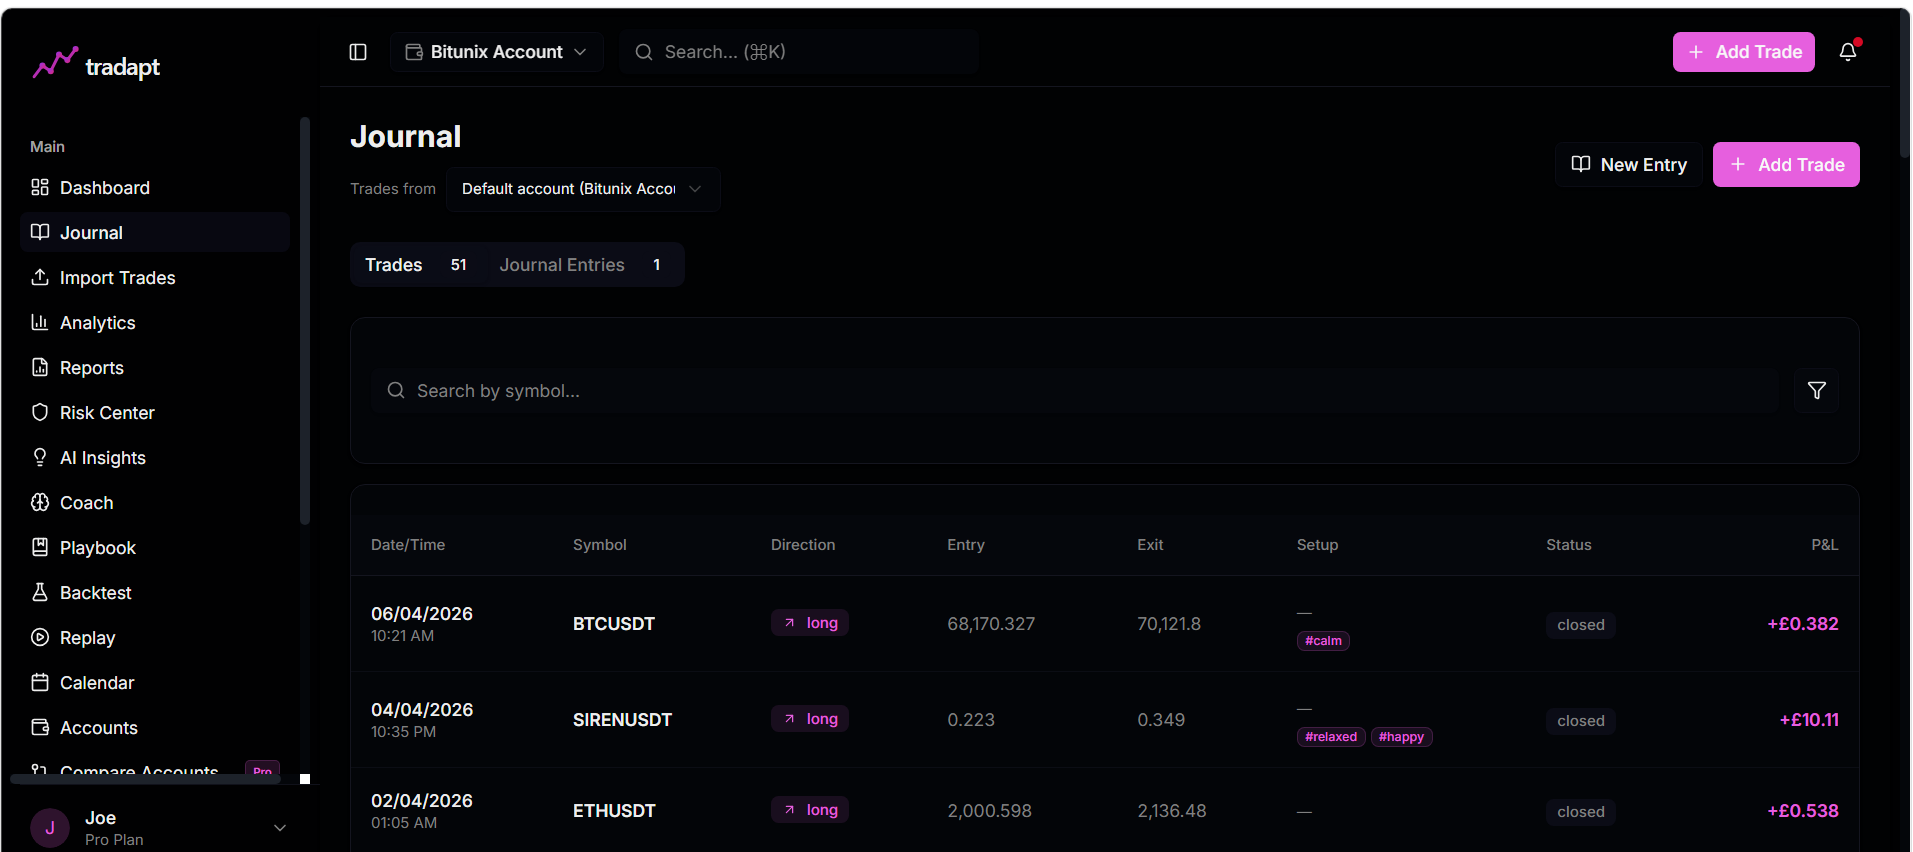This screenshot has height=852, width=1913.
Task: Click the Journal book icon in sidebar
Action: tap(40, 232)
